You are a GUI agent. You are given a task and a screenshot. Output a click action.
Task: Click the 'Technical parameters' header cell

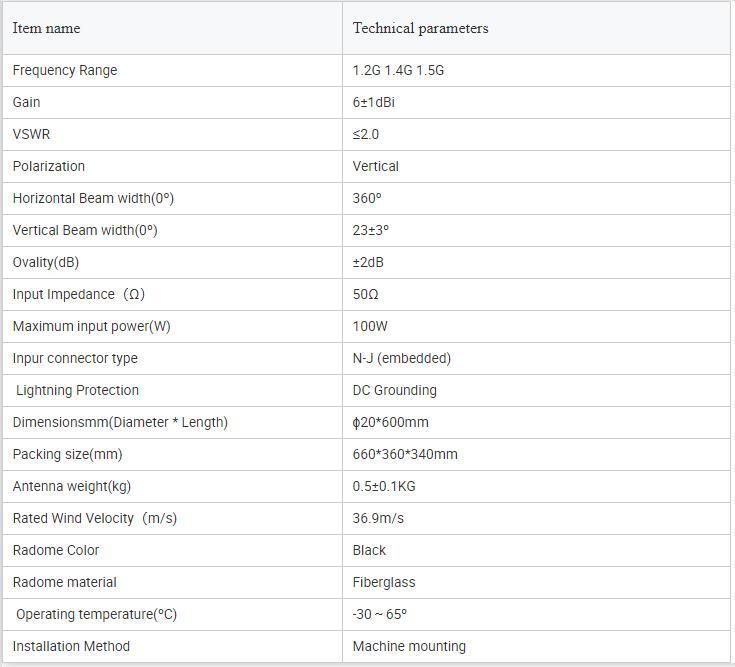(536, 28)
